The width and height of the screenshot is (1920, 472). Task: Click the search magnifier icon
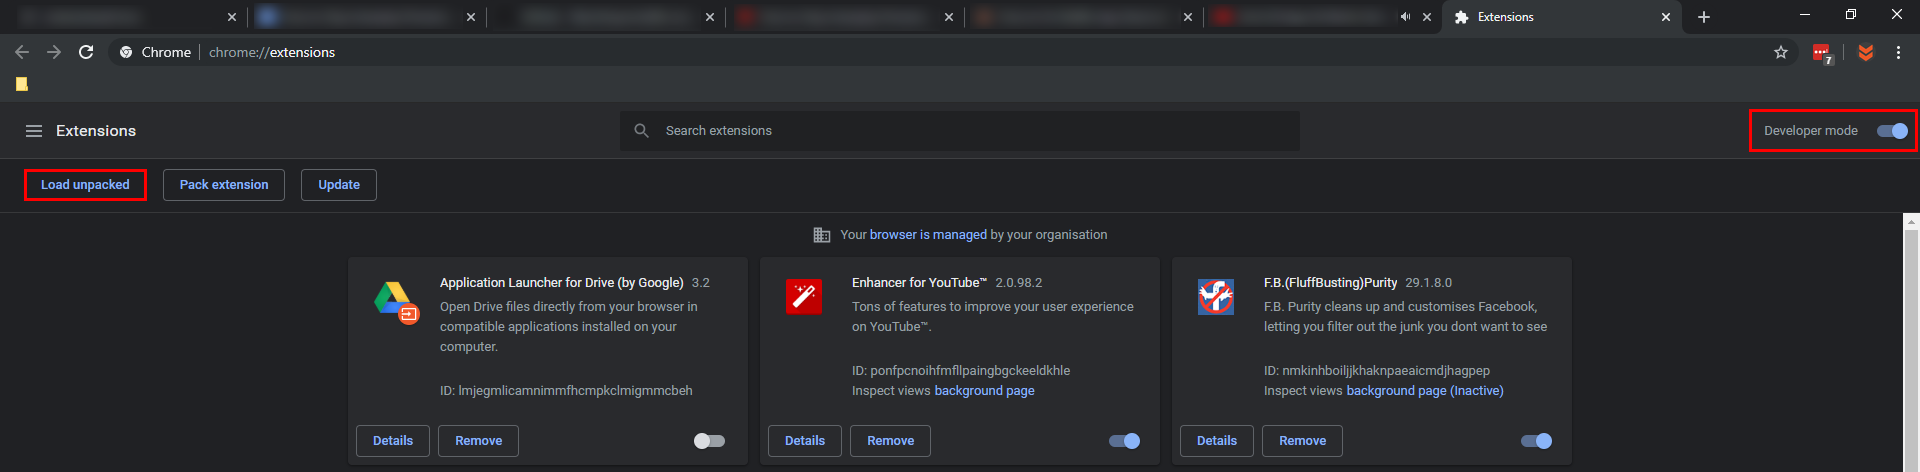642,131
